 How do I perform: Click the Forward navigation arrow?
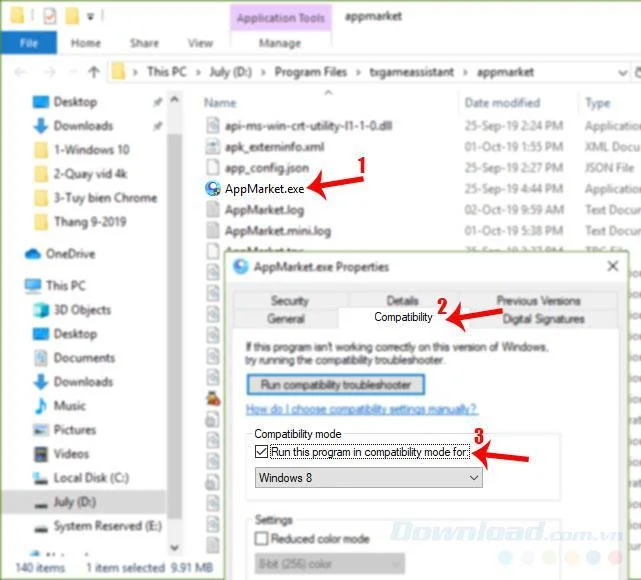[x=49, y=72]
